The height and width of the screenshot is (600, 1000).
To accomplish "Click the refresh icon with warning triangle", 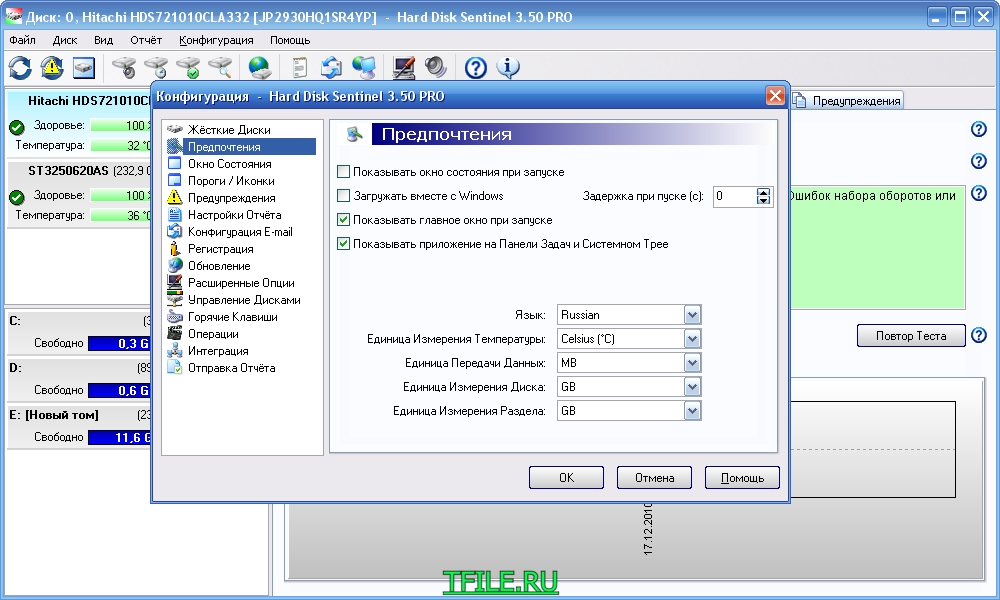I will 52,67.
